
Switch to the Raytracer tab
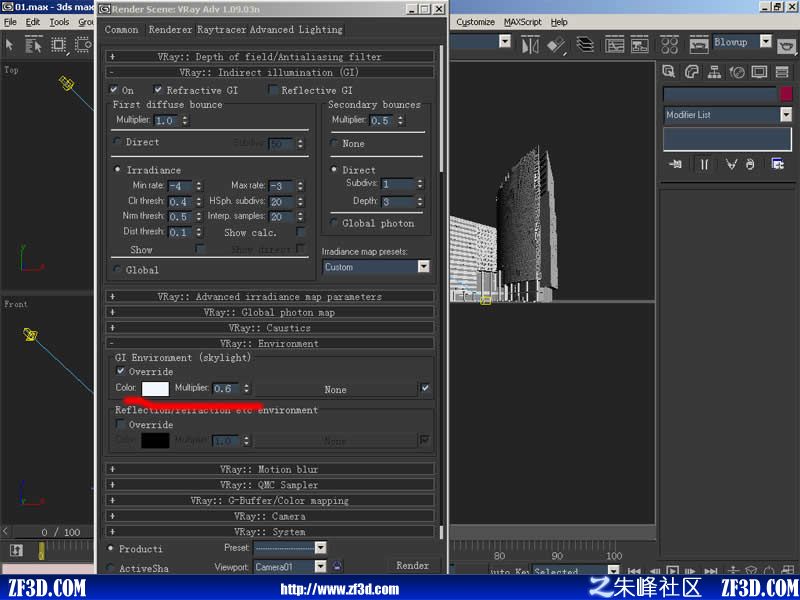point(221,30)
